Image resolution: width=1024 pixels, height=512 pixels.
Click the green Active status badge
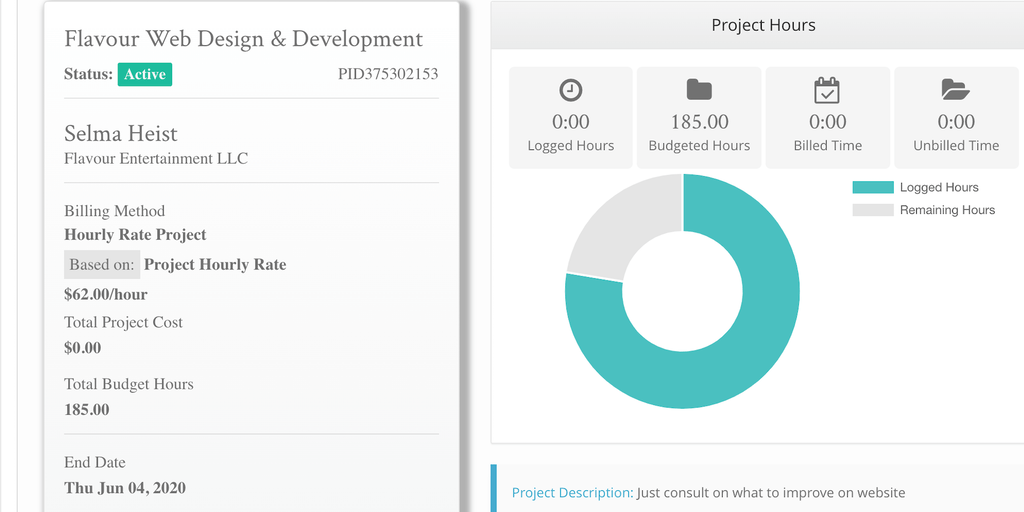pos(145,74)
